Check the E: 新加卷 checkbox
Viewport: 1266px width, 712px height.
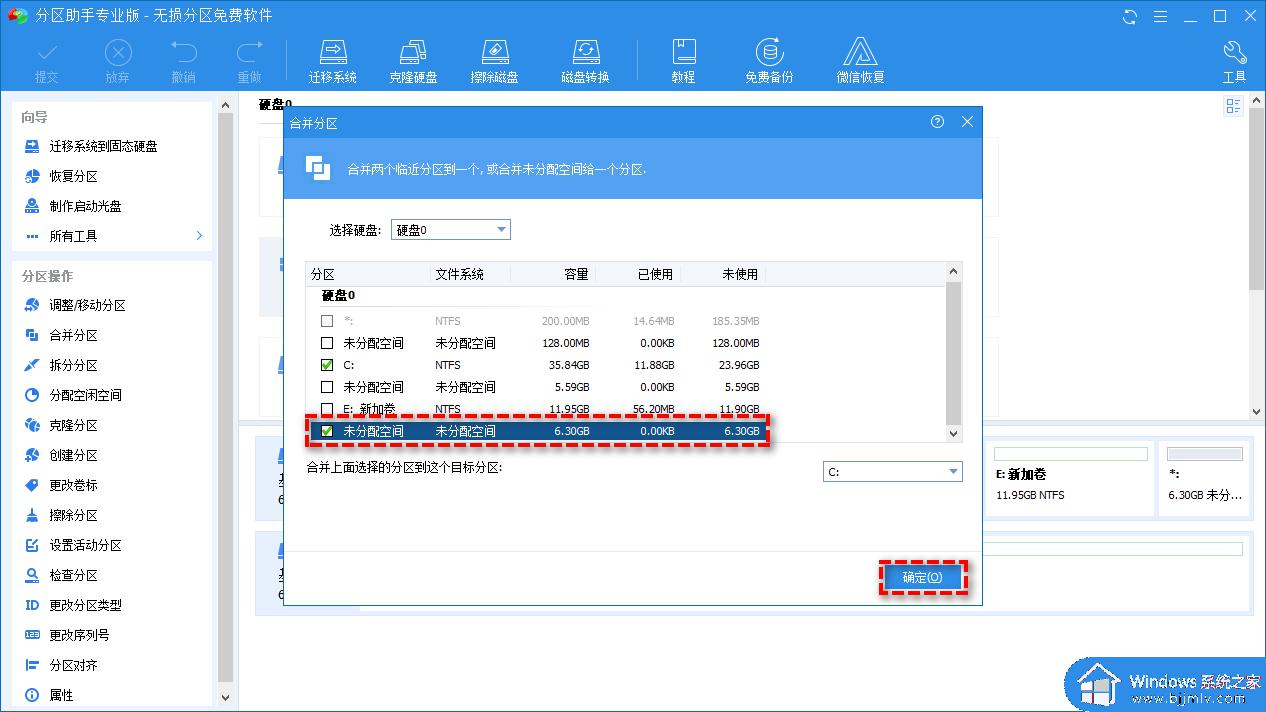point(327,409)
